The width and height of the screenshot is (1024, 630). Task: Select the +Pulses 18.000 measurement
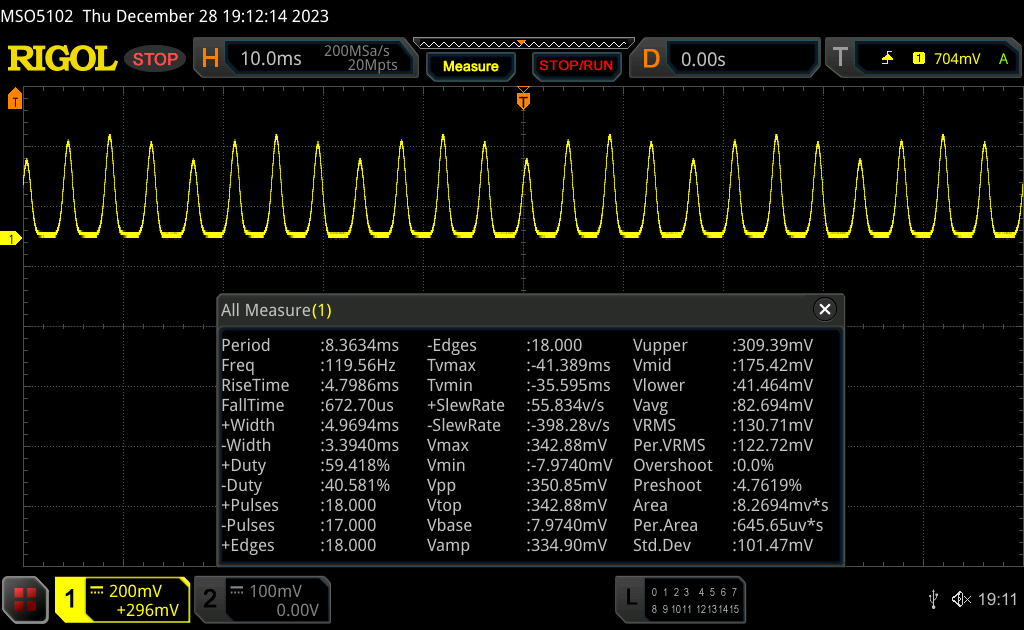pyautogui.click(x=298, y=505)
